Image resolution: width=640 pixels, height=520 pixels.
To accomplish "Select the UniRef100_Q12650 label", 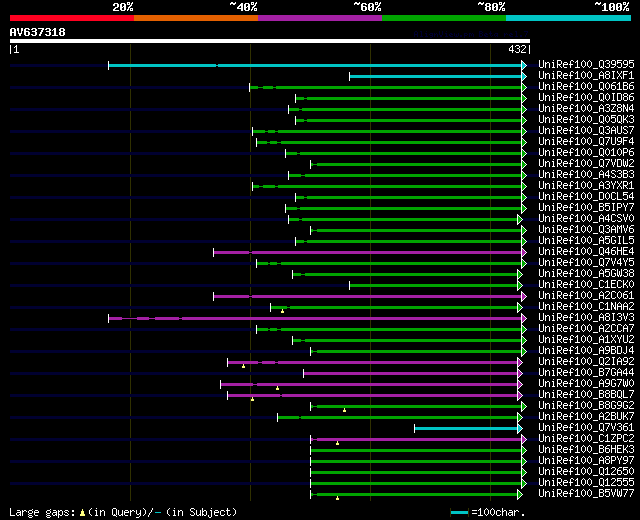I will tap(586, 472).
